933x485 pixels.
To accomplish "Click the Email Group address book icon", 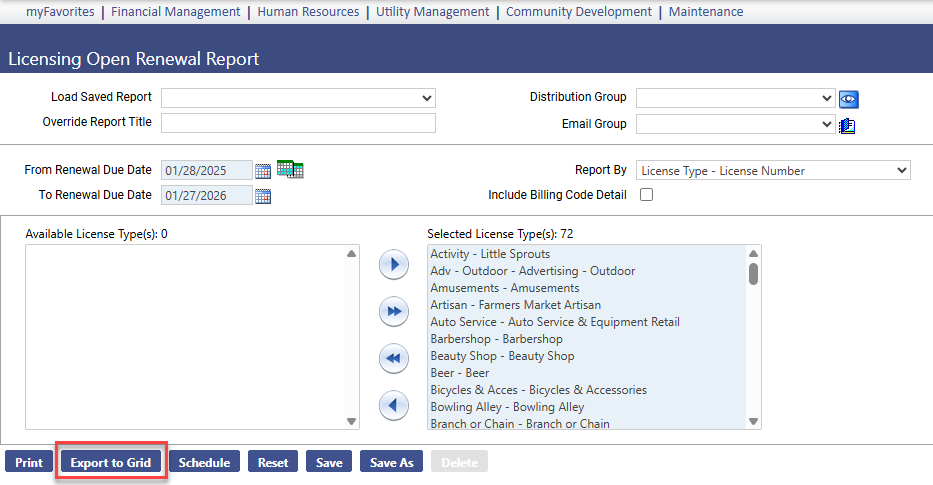I will point(848,125).
